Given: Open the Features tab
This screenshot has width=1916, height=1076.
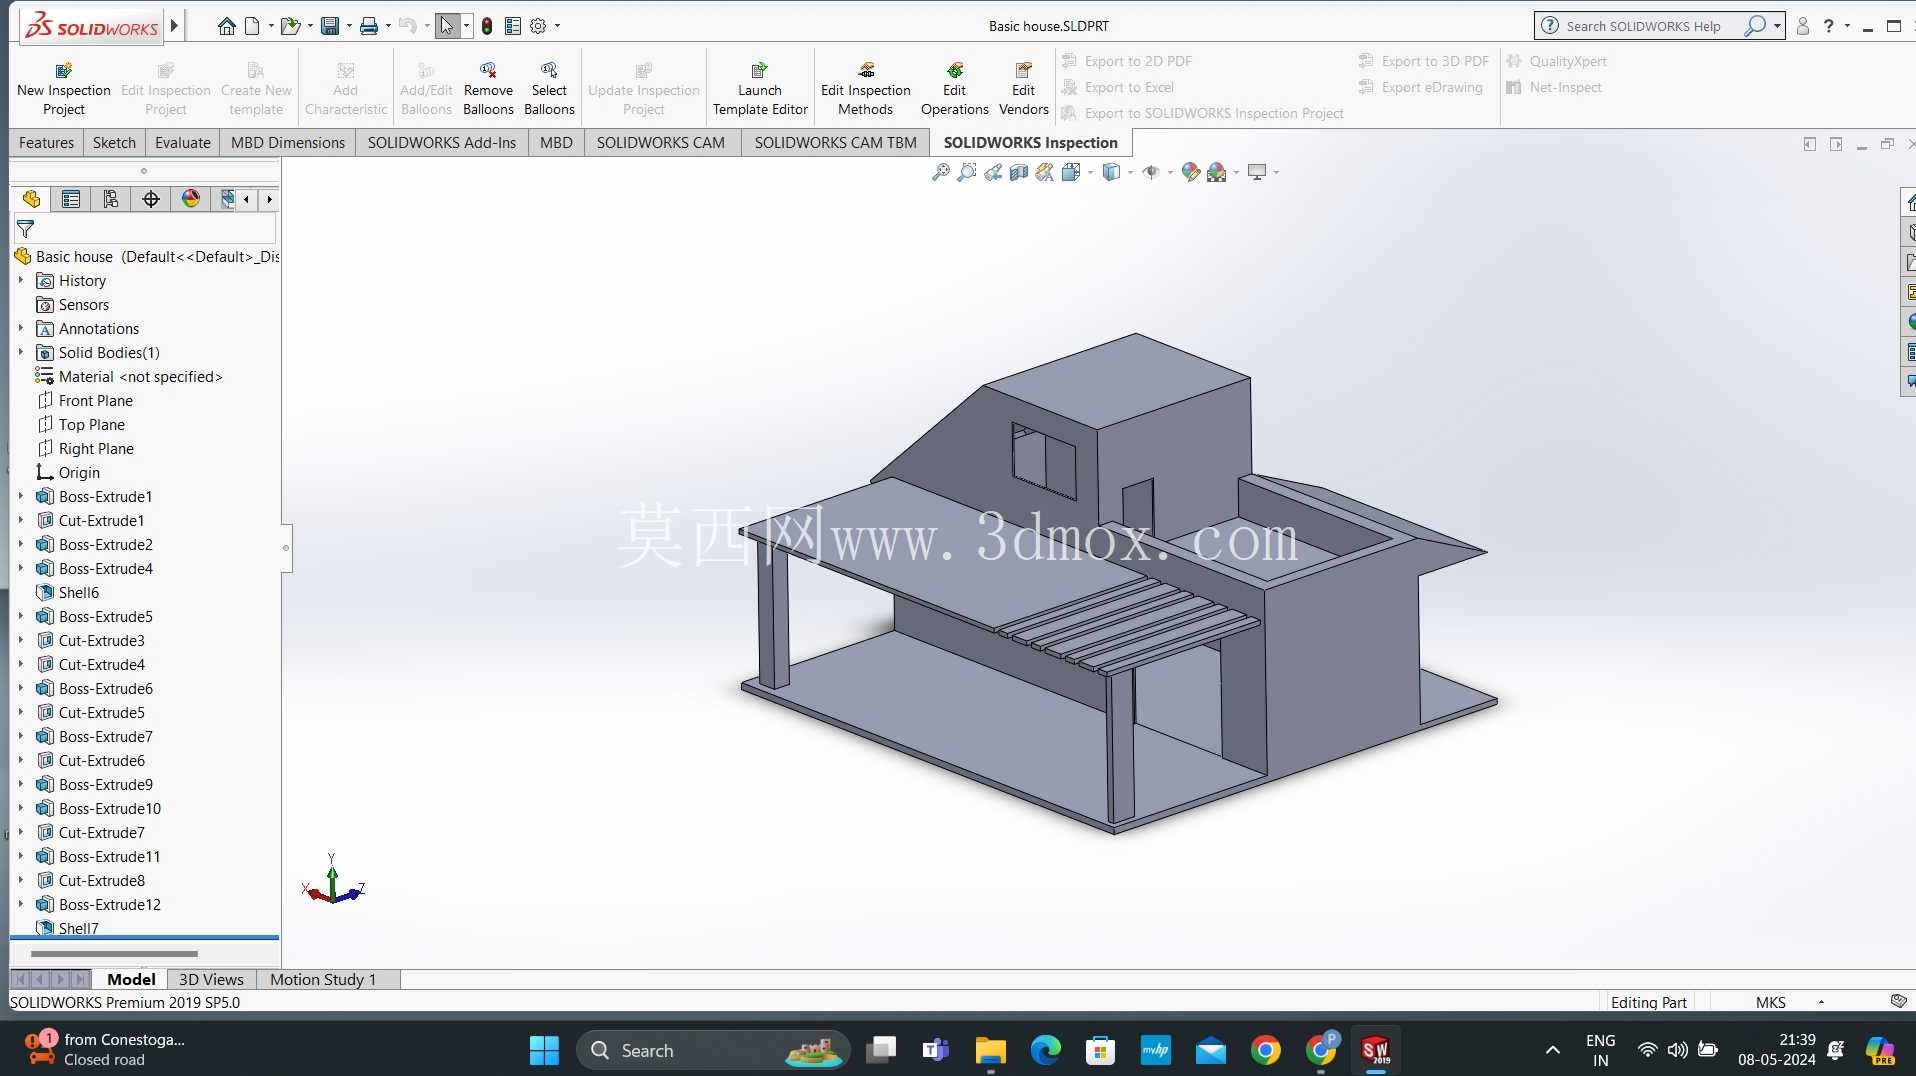Looking at the screenshot, I should point(46,142).
